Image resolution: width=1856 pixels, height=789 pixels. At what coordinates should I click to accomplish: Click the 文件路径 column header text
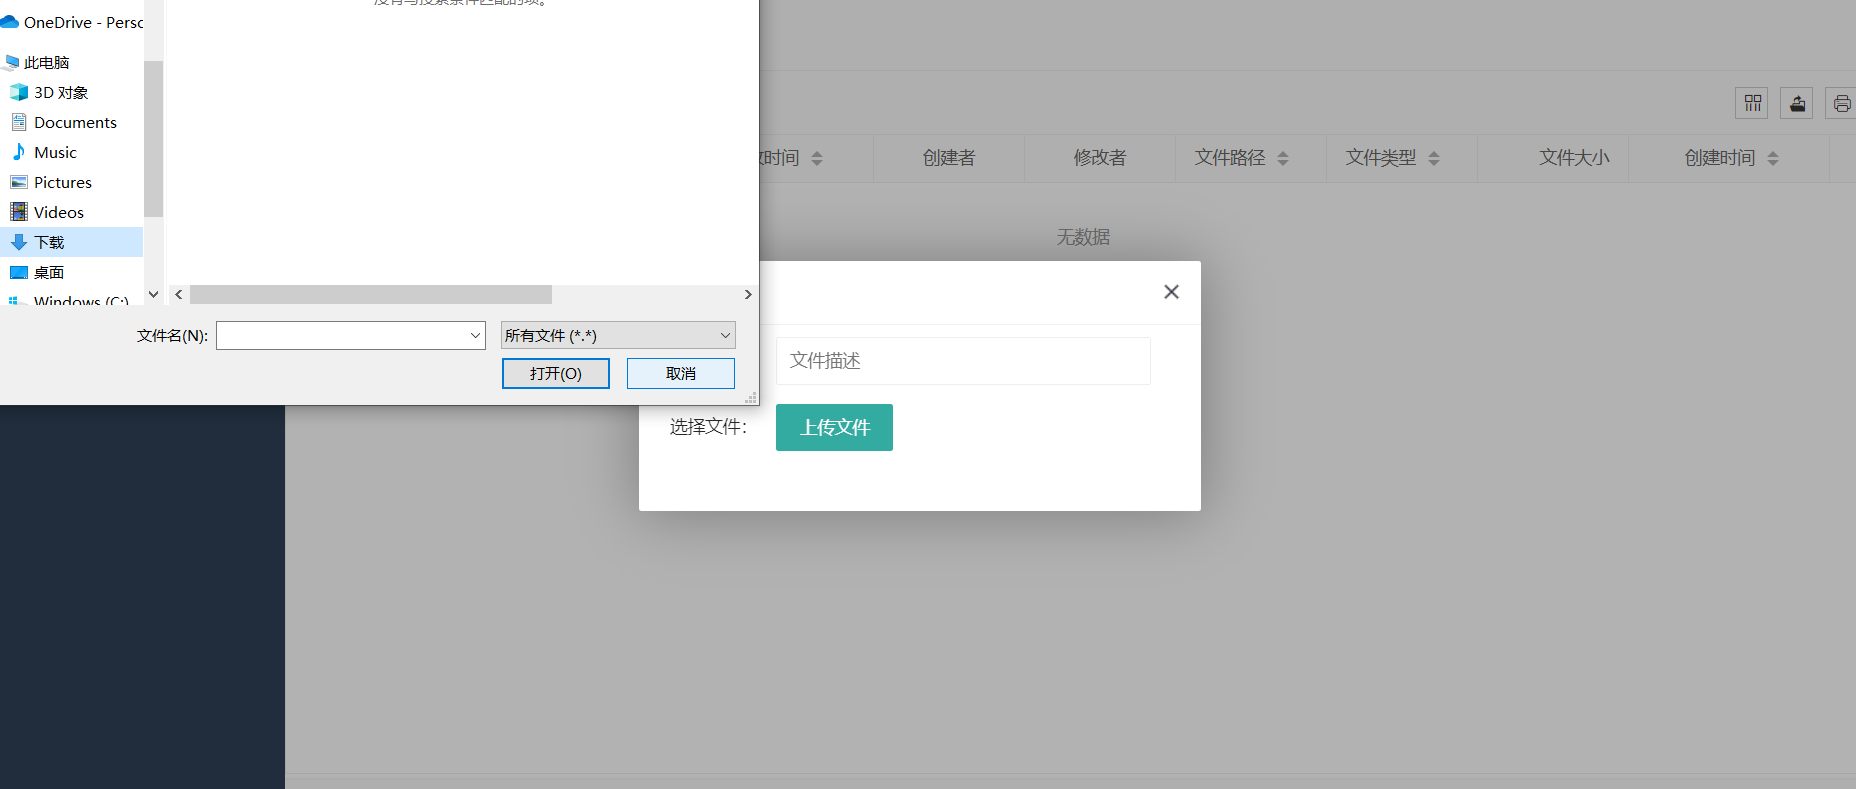(x=1230, y=158)
